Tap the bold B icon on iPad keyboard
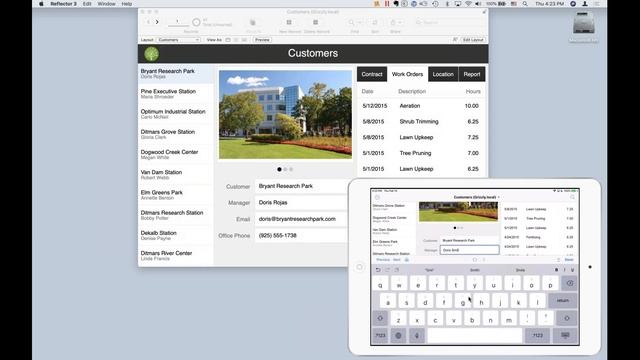 click(556, 270)
